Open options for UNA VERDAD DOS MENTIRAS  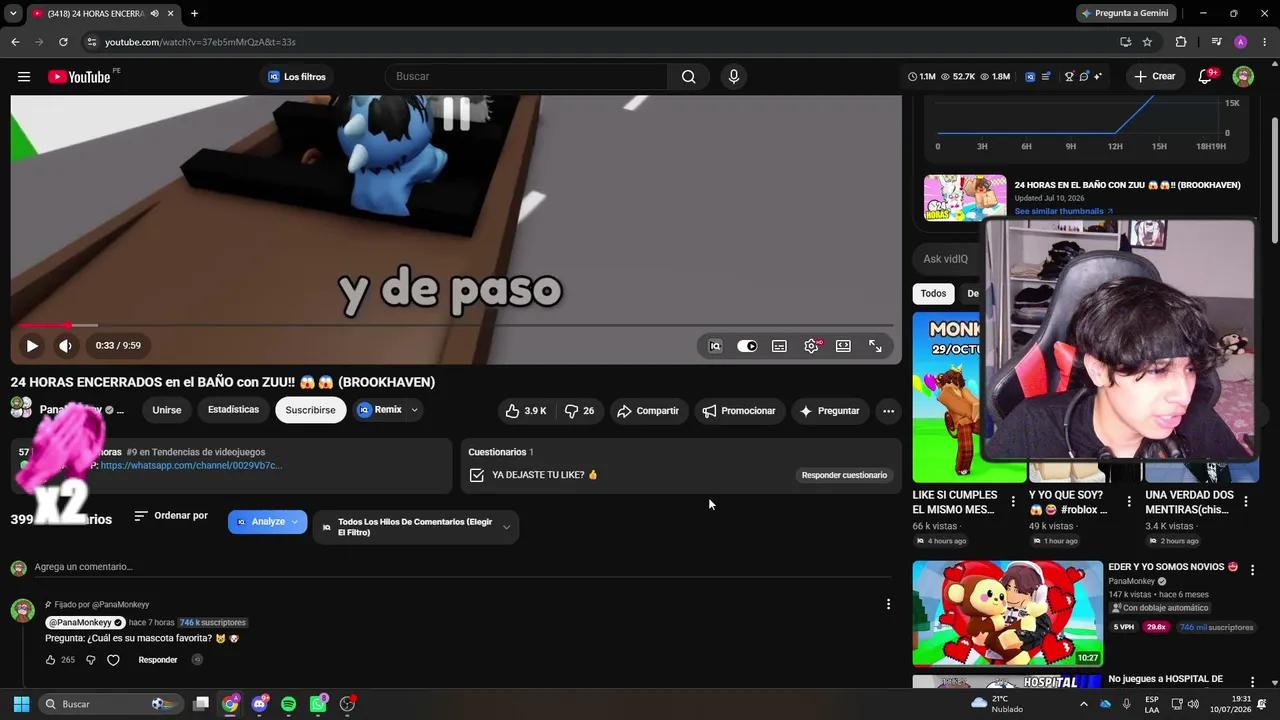coord(1245,502)
